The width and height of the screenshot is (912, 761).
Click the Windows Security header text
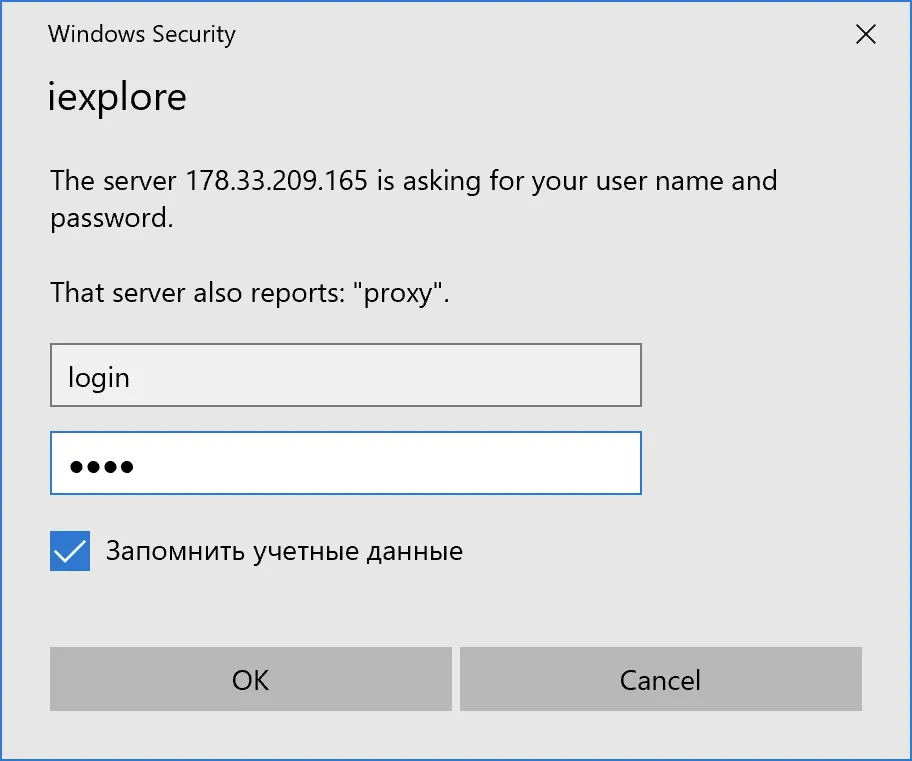[x=140, y=34]
